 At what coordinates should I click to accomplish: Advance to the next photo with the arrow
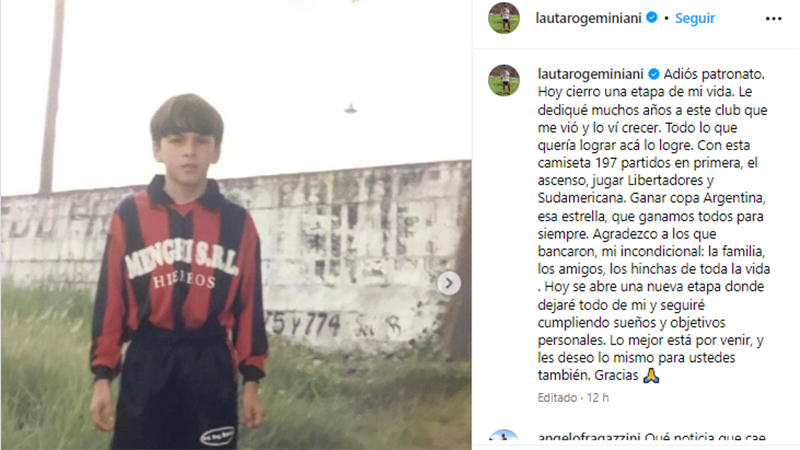tap(449, 283)
